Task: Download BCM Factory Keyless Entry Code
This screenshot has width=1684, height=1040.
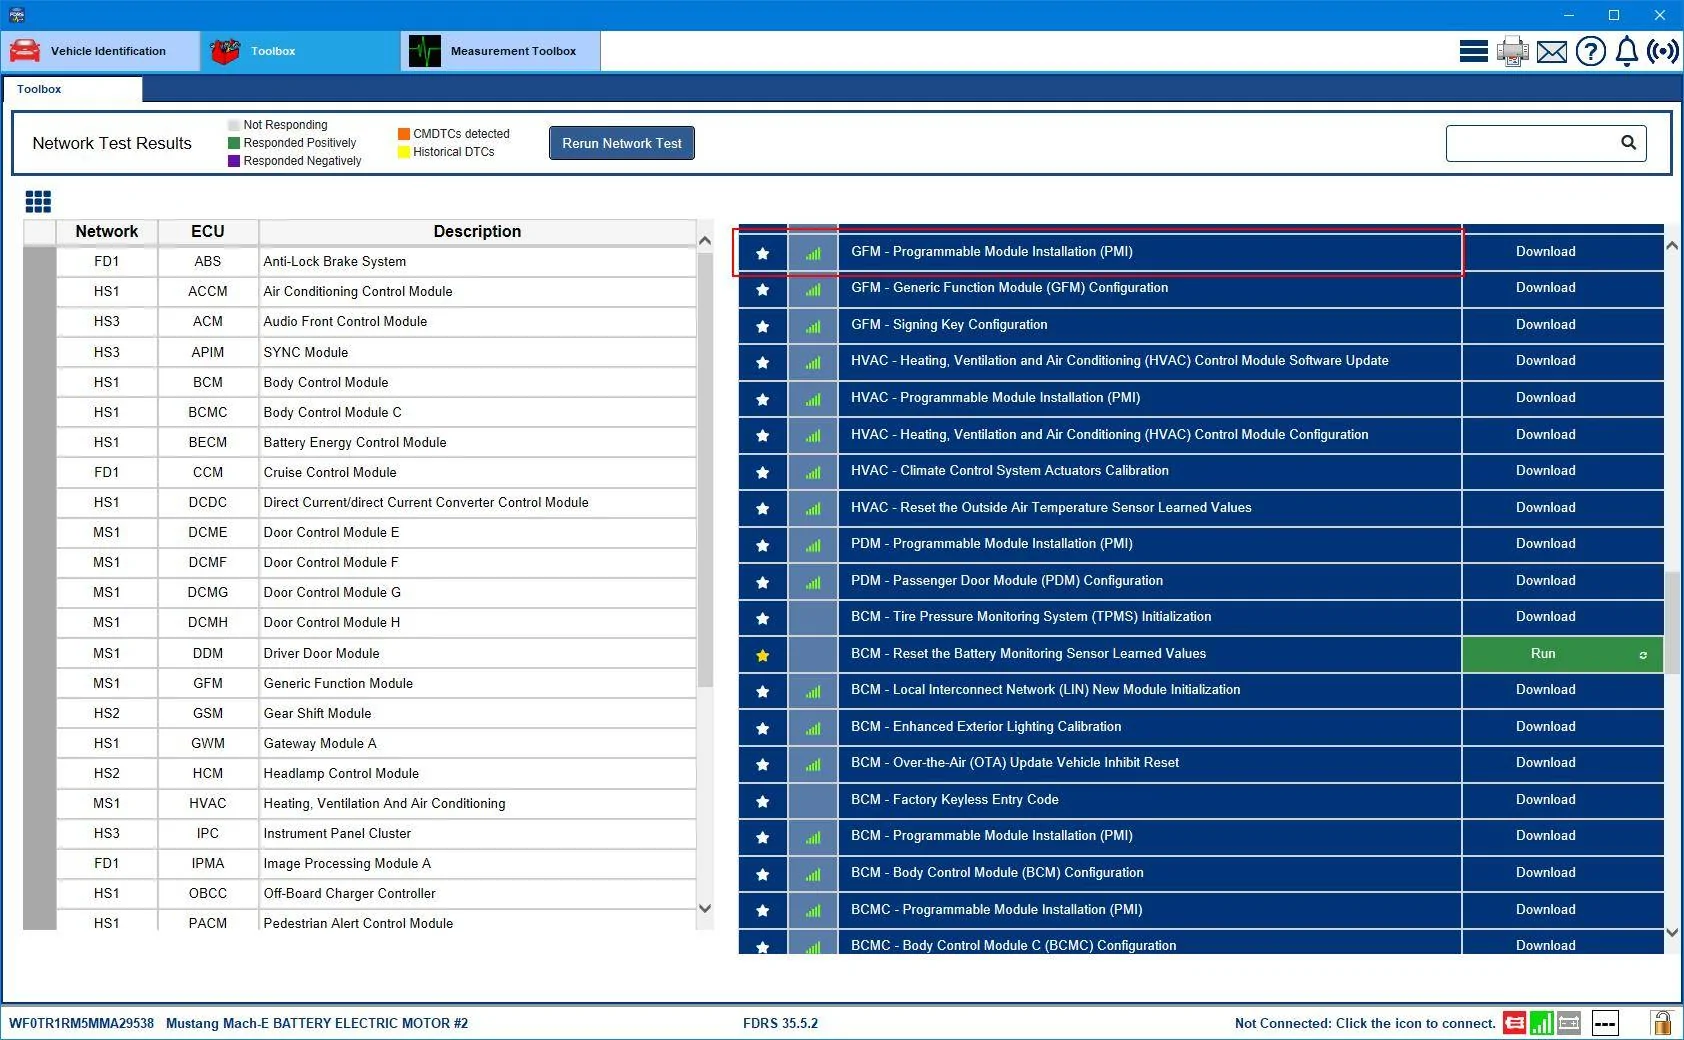Action: (1545, 800)
